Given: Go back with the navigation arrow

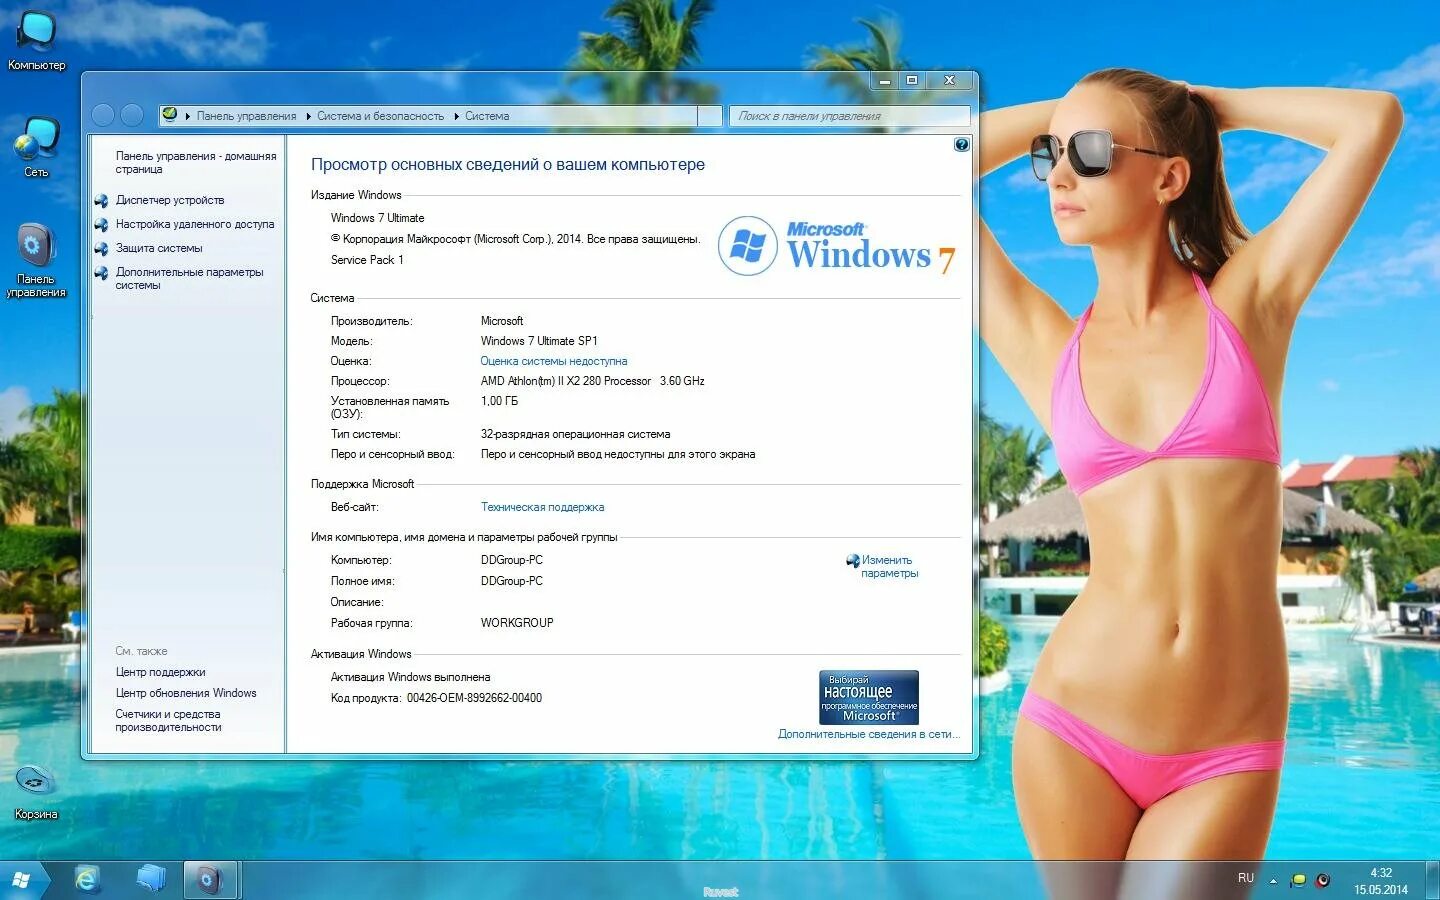Looking at the screenshot, I should point(103,115).
